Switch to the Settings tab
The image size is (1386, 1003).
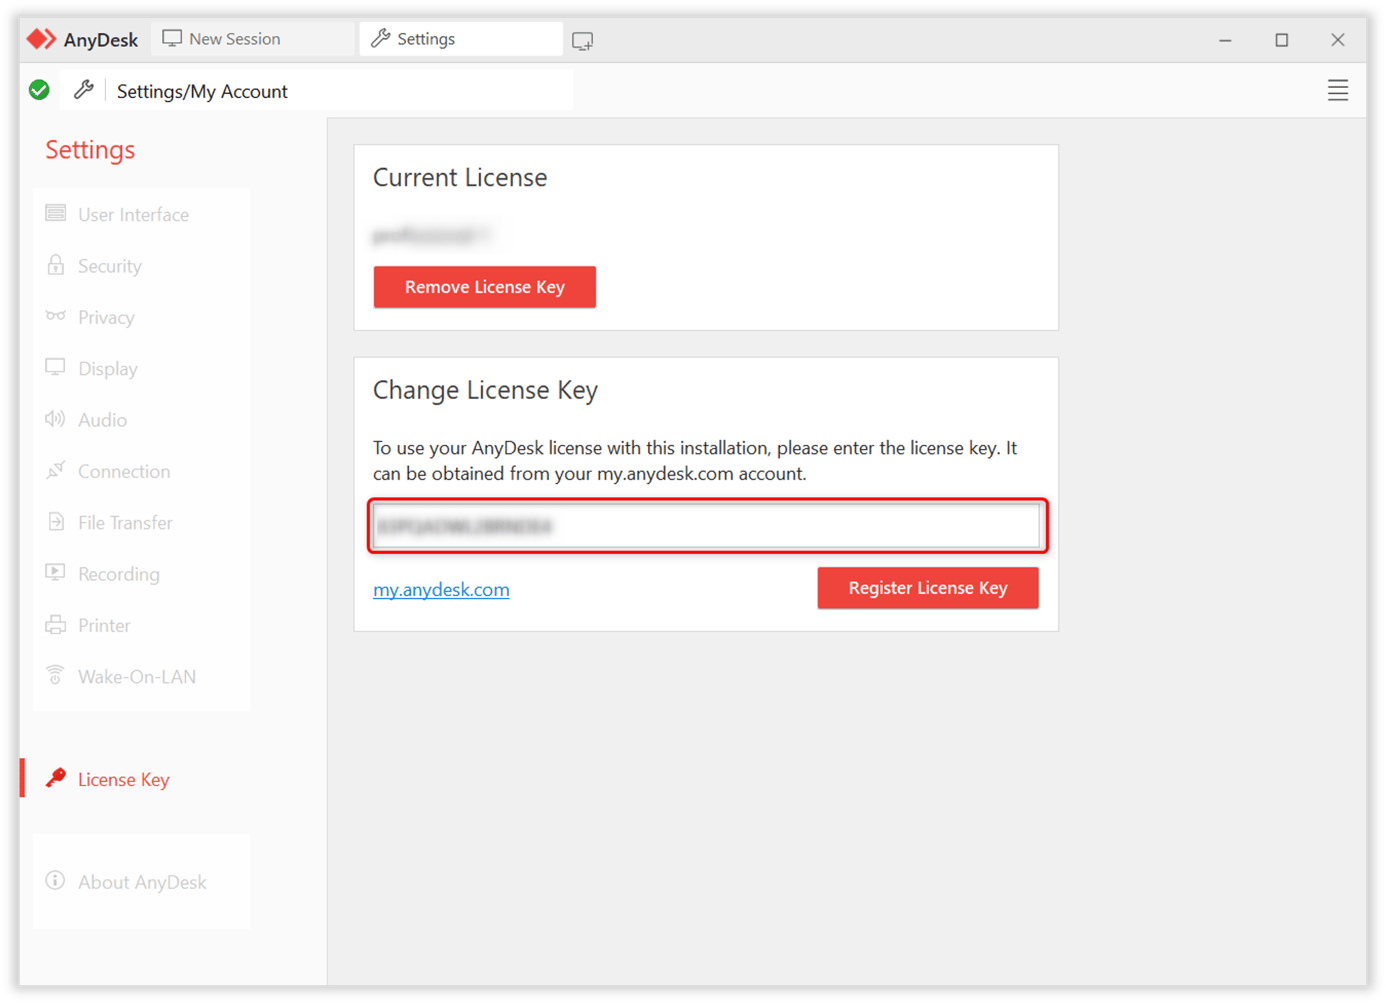460,39
